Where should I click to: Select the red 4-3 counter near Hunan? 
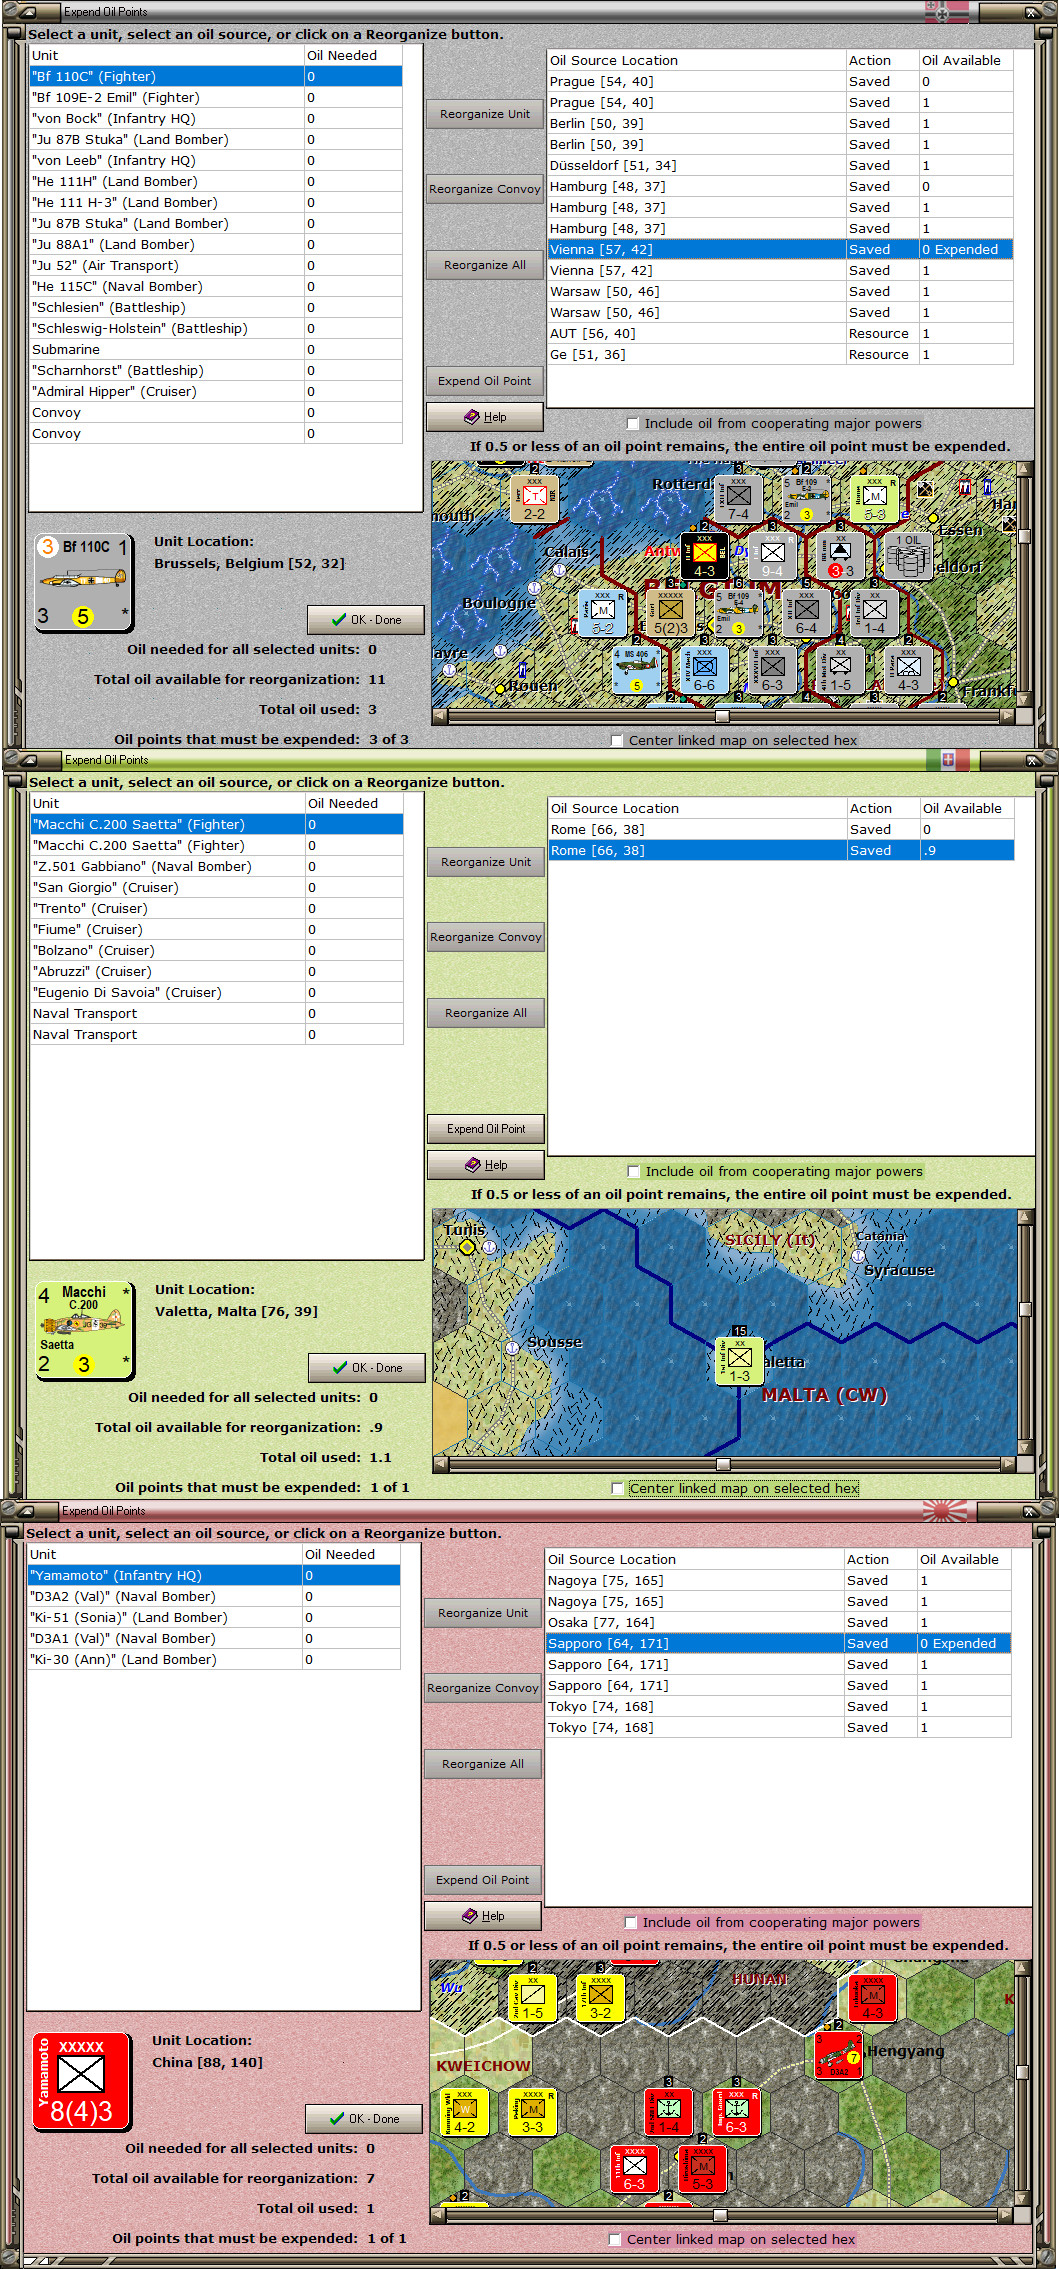872,1998
